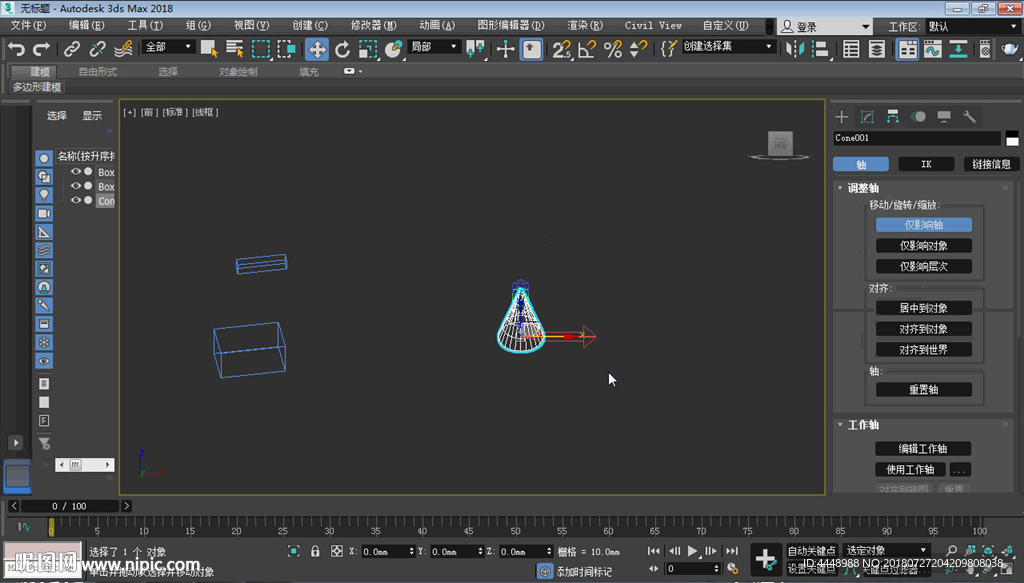Open the Mirror tool

[795, 49]
